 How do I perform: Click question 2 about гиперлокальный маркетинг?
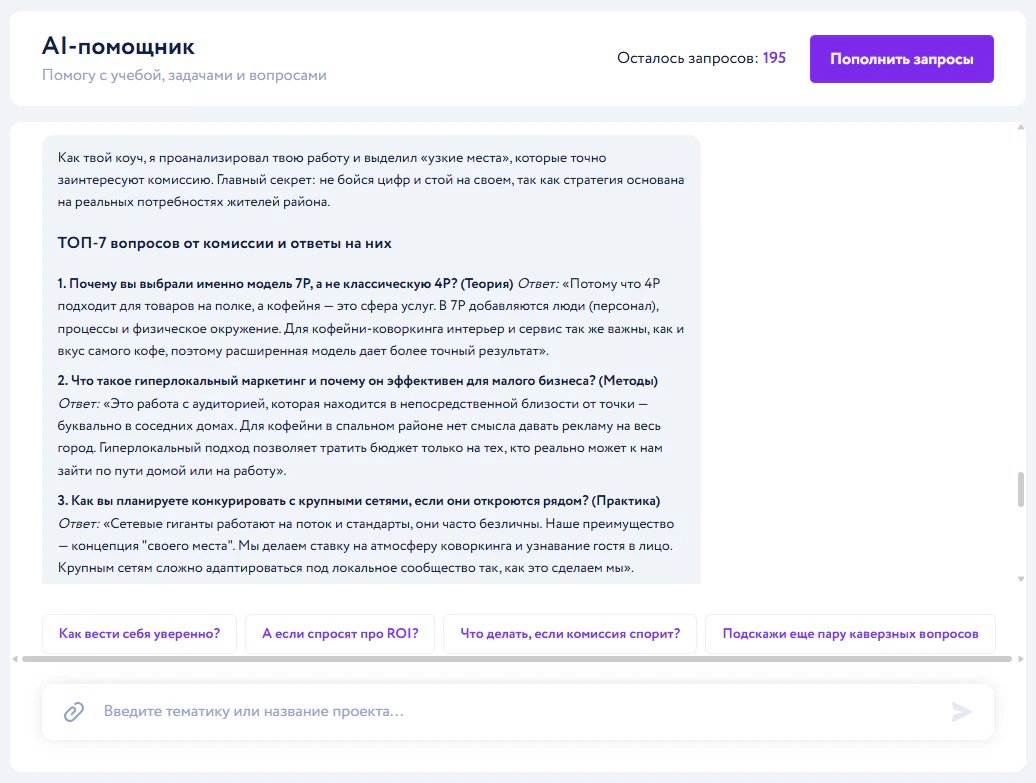click(357, 381)
